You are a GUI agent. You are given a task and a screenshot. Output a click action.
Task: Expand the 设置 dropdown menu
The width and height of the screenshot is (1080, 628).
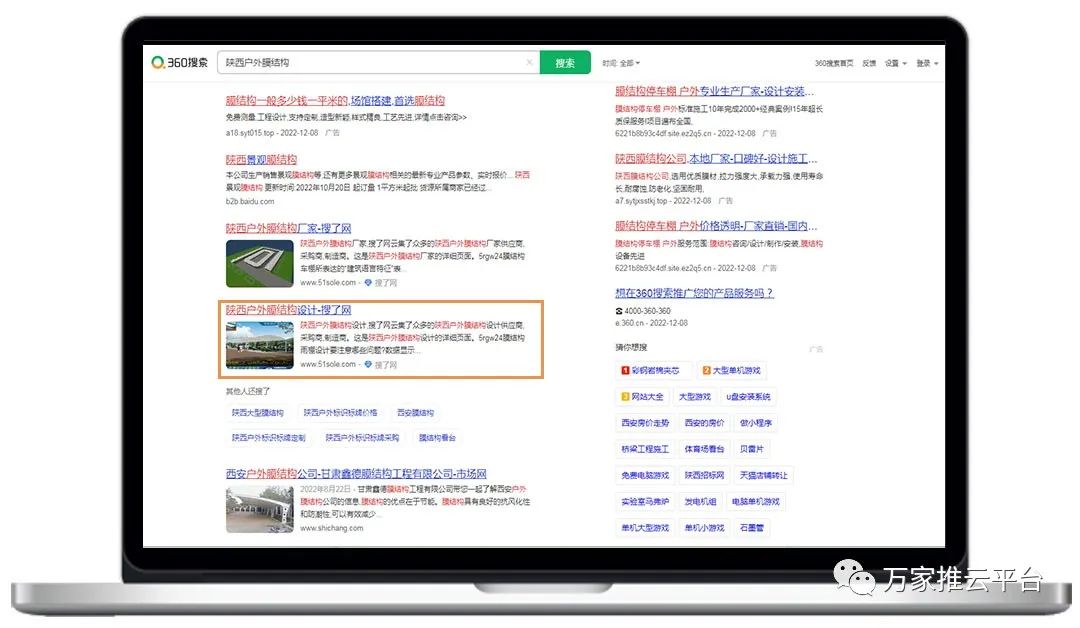point(895,63)
